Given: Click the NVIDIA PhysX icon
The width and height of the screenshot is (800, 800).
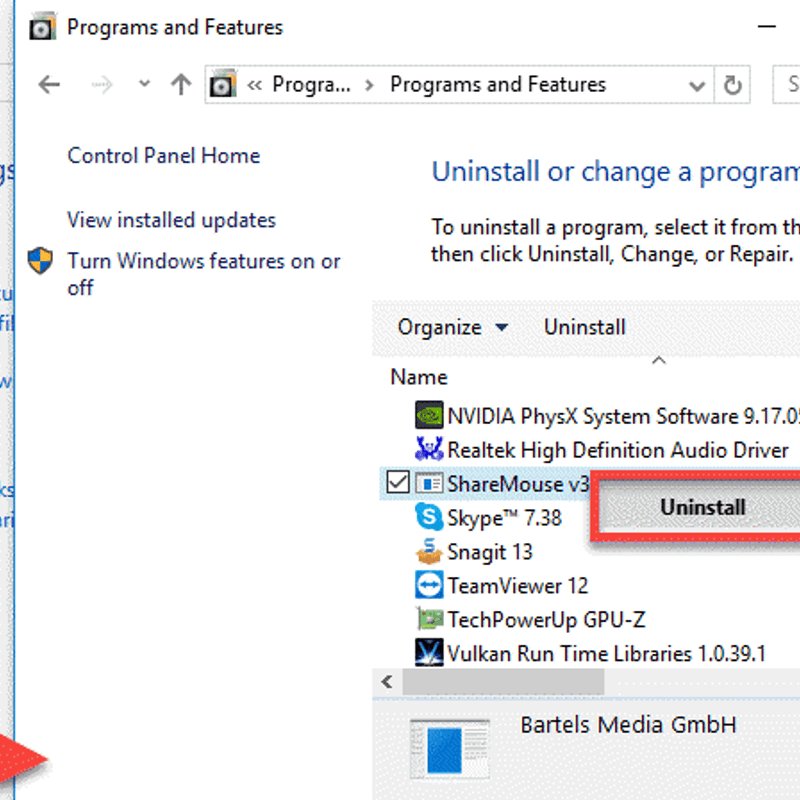Looking at the screenshot, I should tap(429, 415).
